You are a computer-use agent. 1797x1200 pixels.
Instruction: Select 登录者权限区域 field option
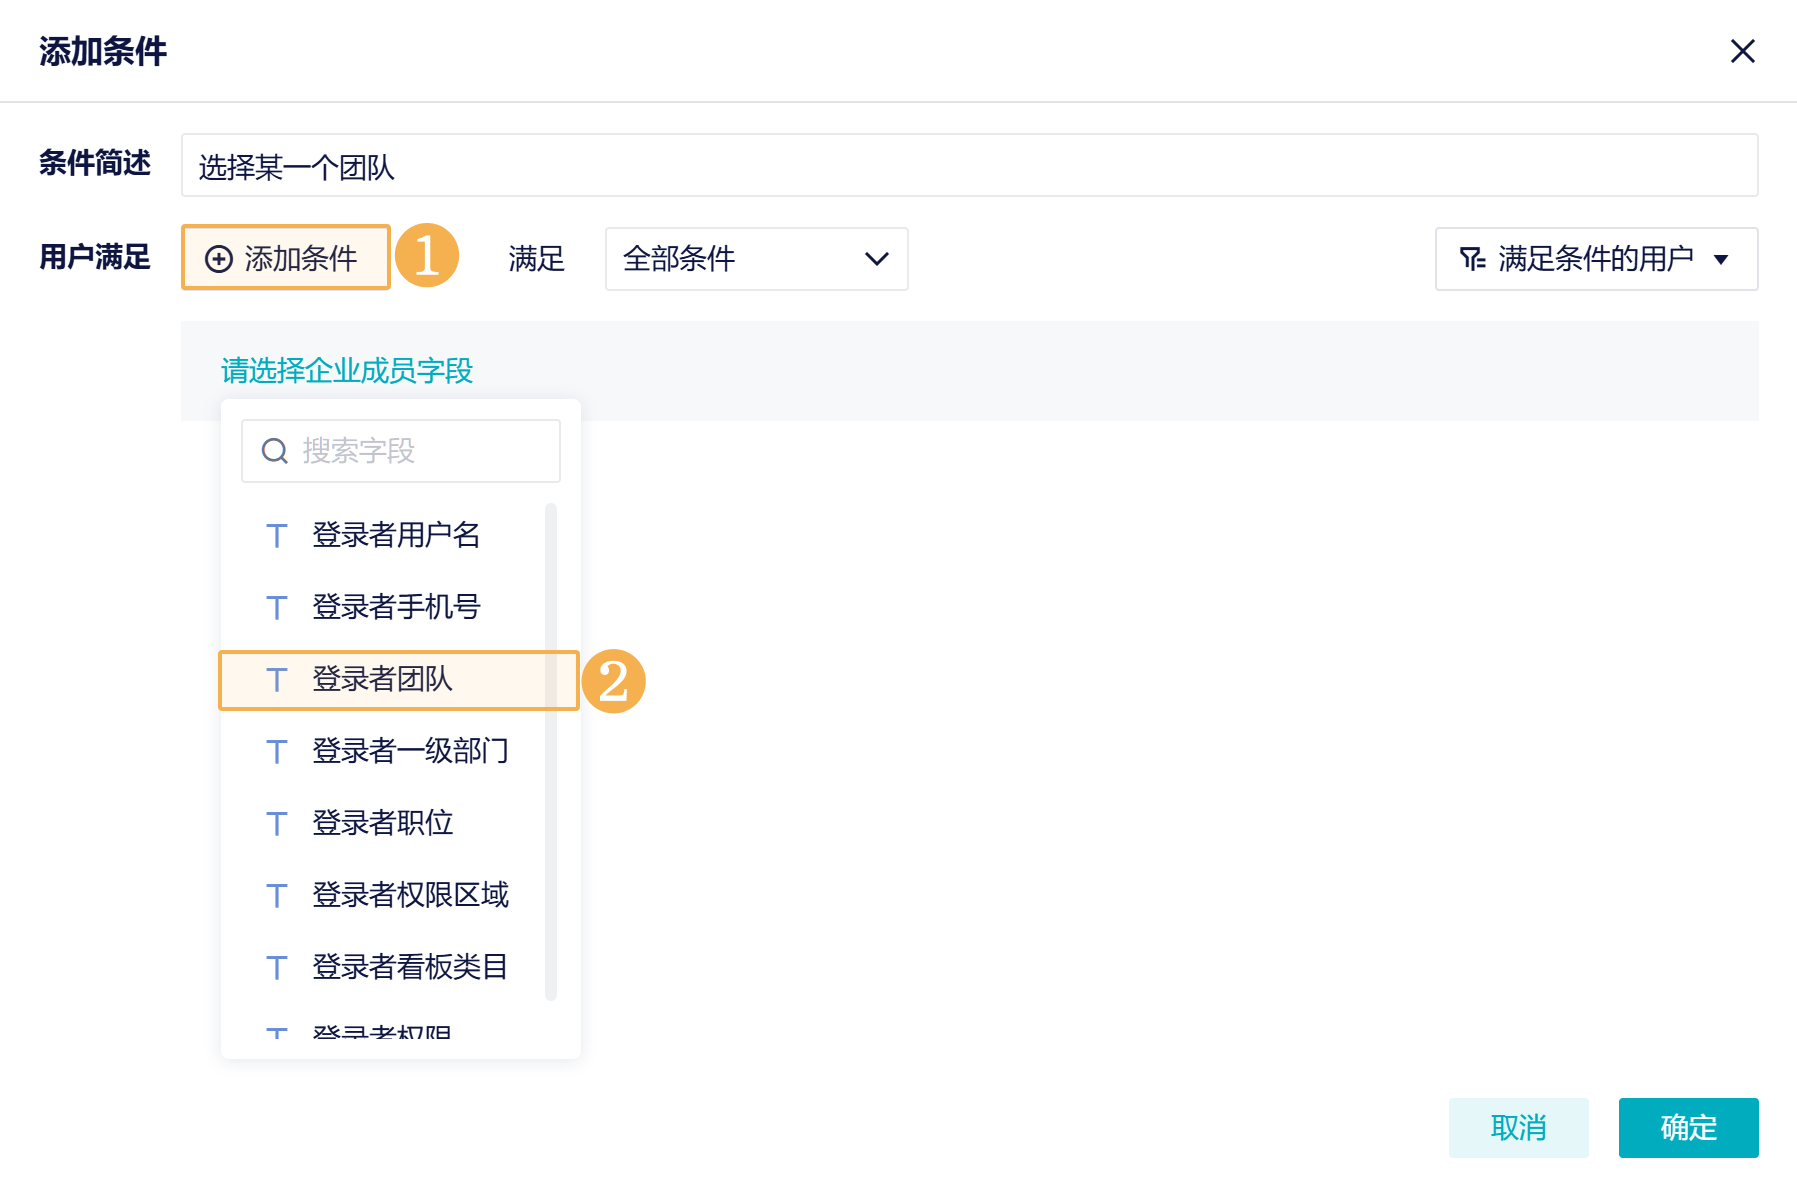click(x=410, y=895)
